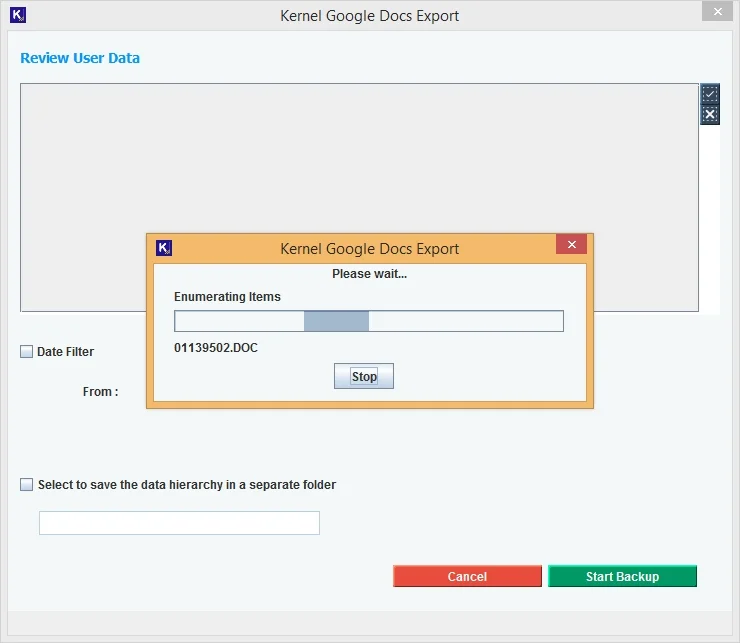Click the deselect-all X icon
Screen dimensions: 740x643
point(709,115)
